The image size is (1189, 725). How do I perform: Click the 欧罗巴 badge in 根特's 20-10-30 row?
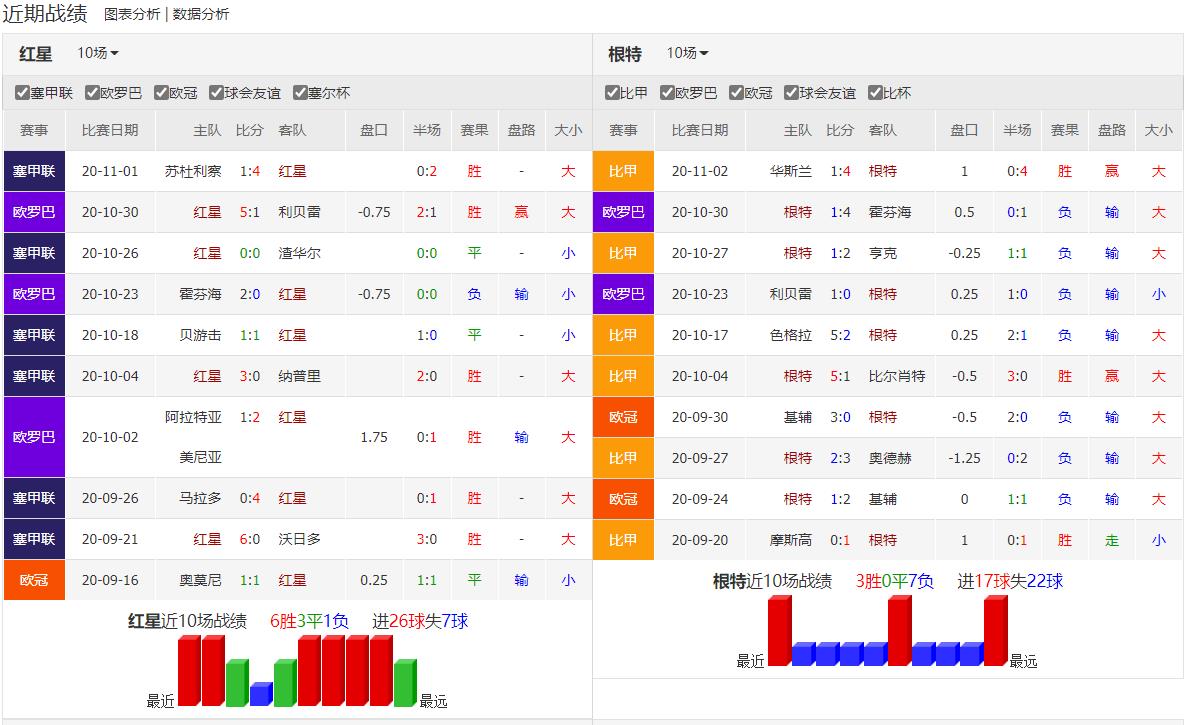click(623, 212)
